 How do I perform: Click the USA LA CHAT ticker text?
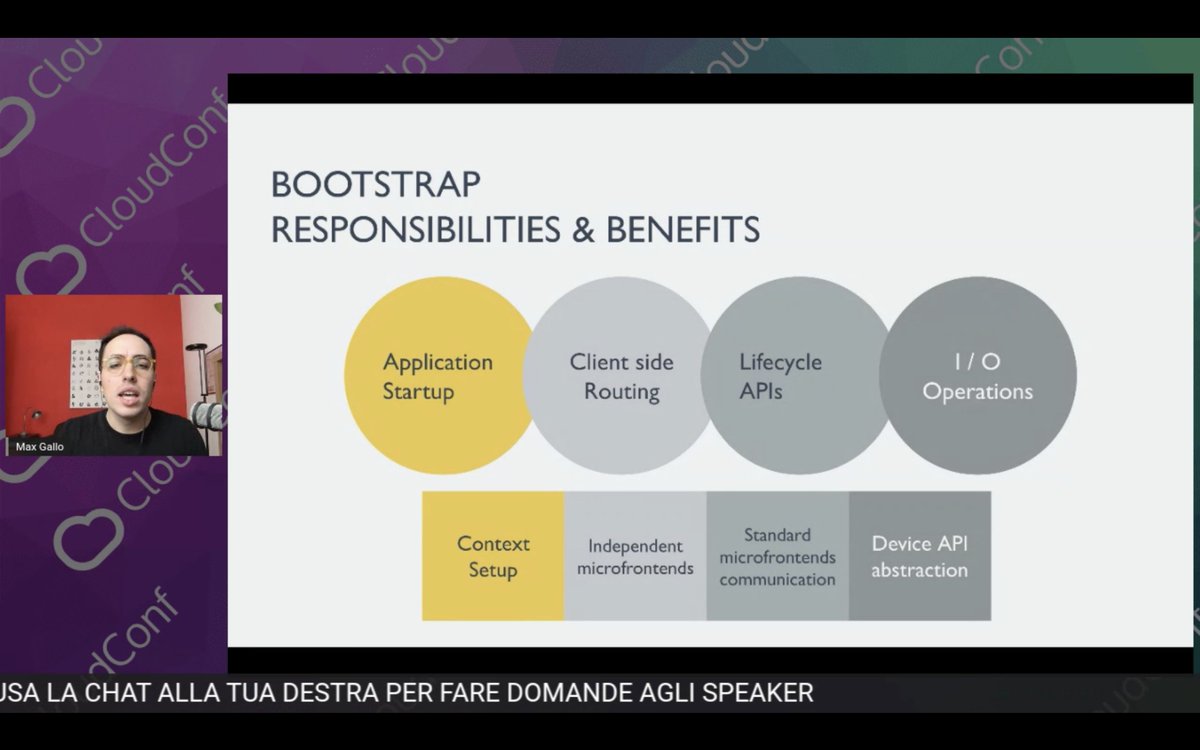(406, 692)
